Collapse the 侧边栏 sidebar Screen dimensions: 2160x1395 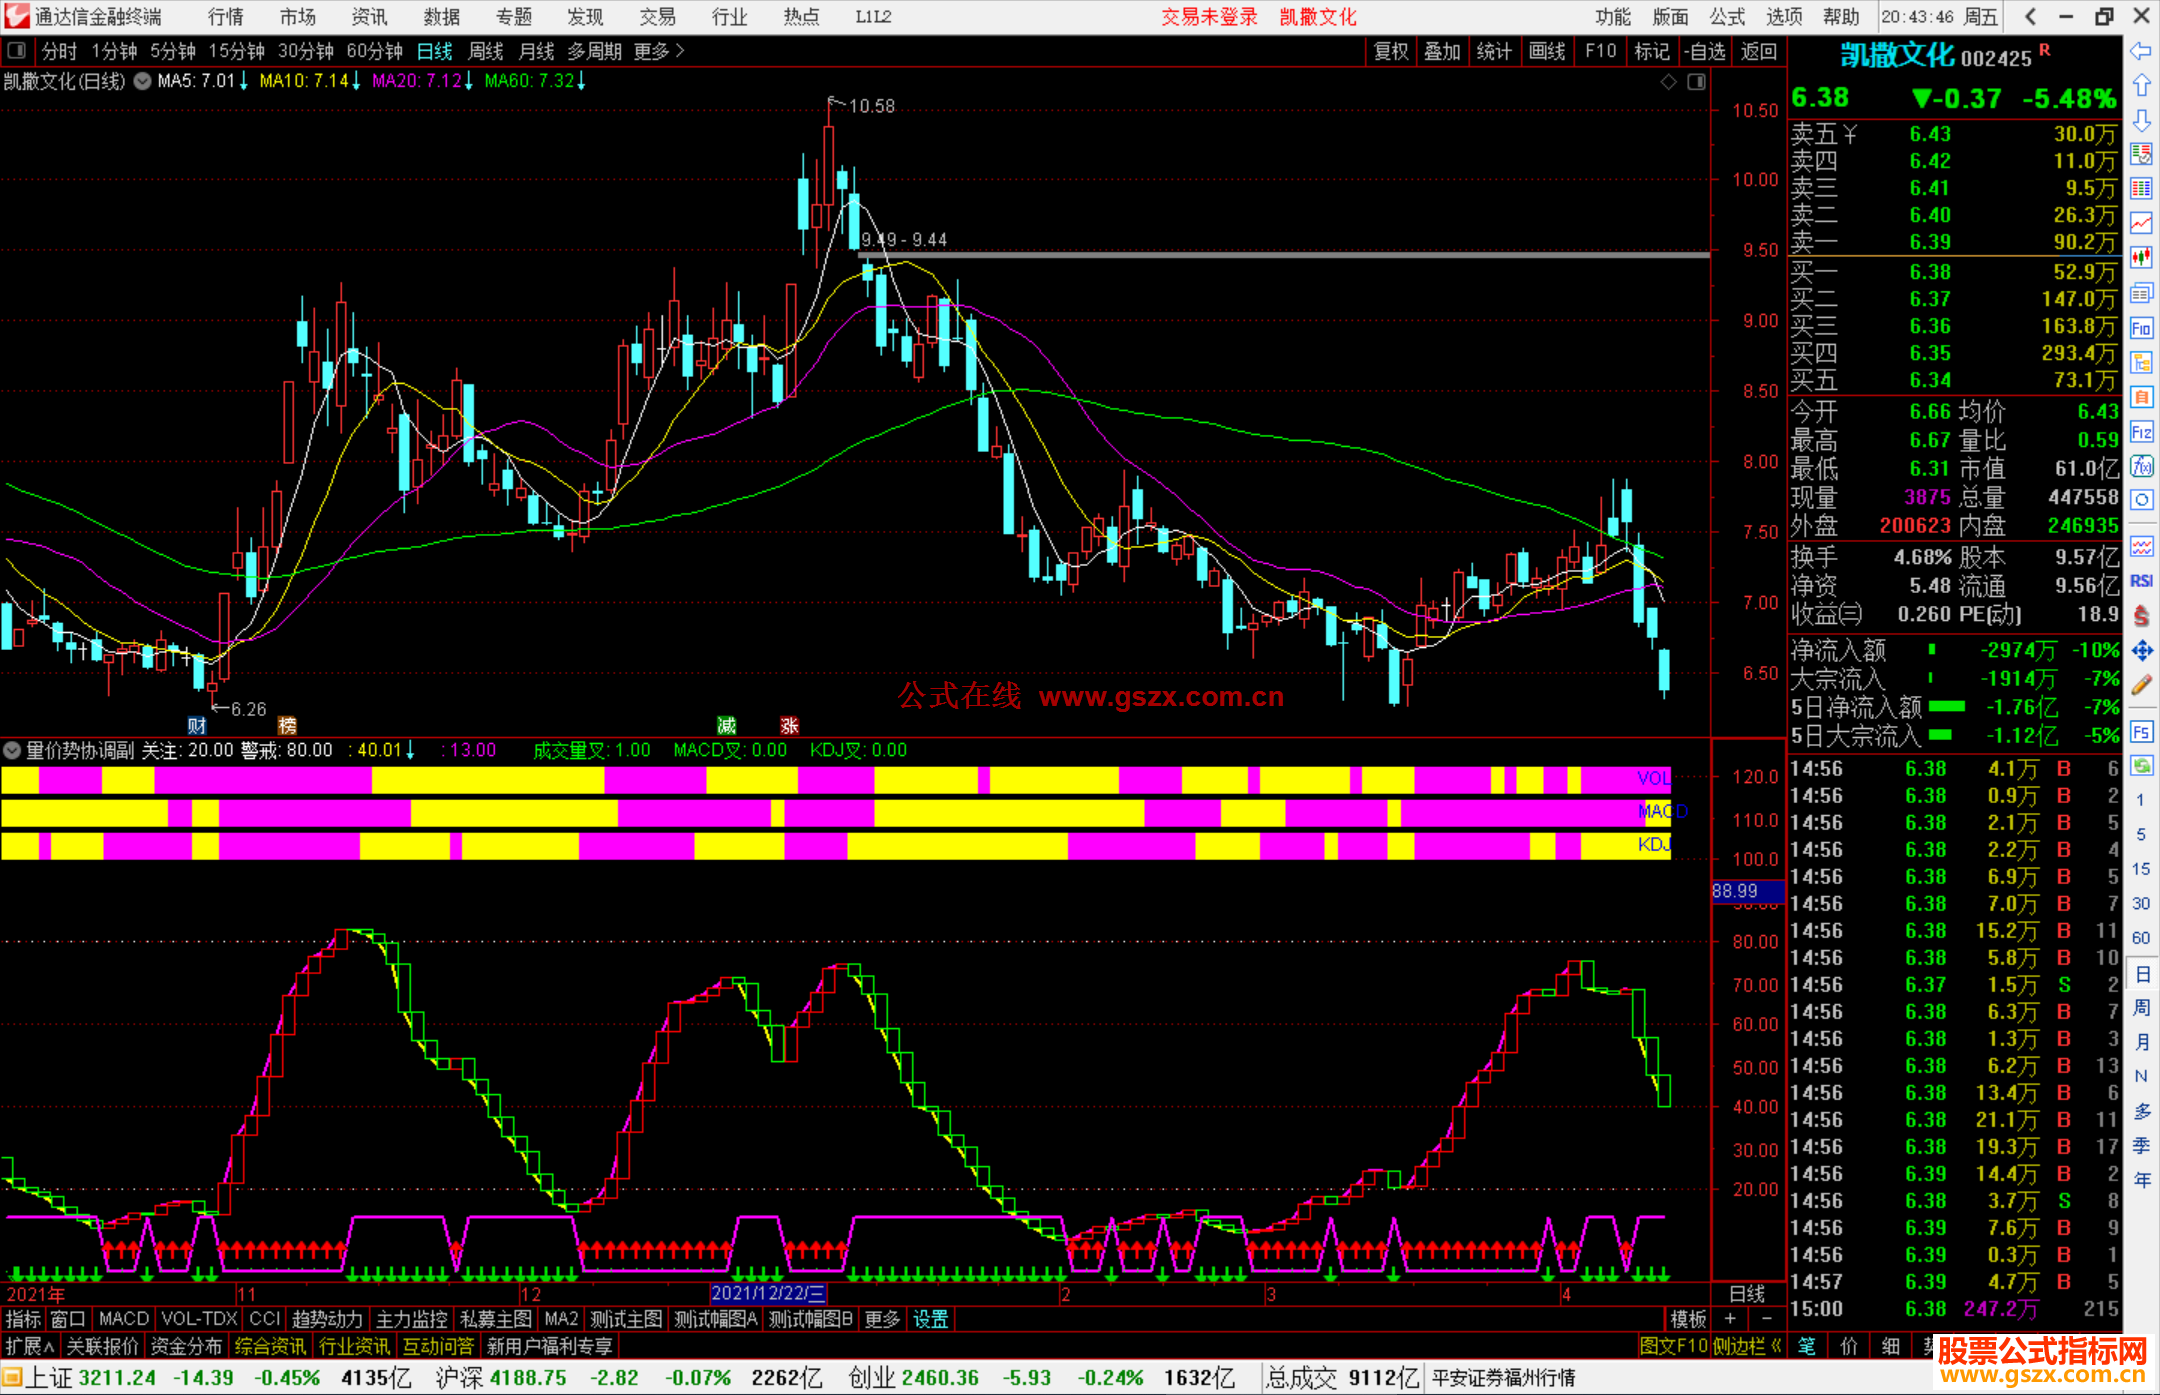pos(1748,1346)
